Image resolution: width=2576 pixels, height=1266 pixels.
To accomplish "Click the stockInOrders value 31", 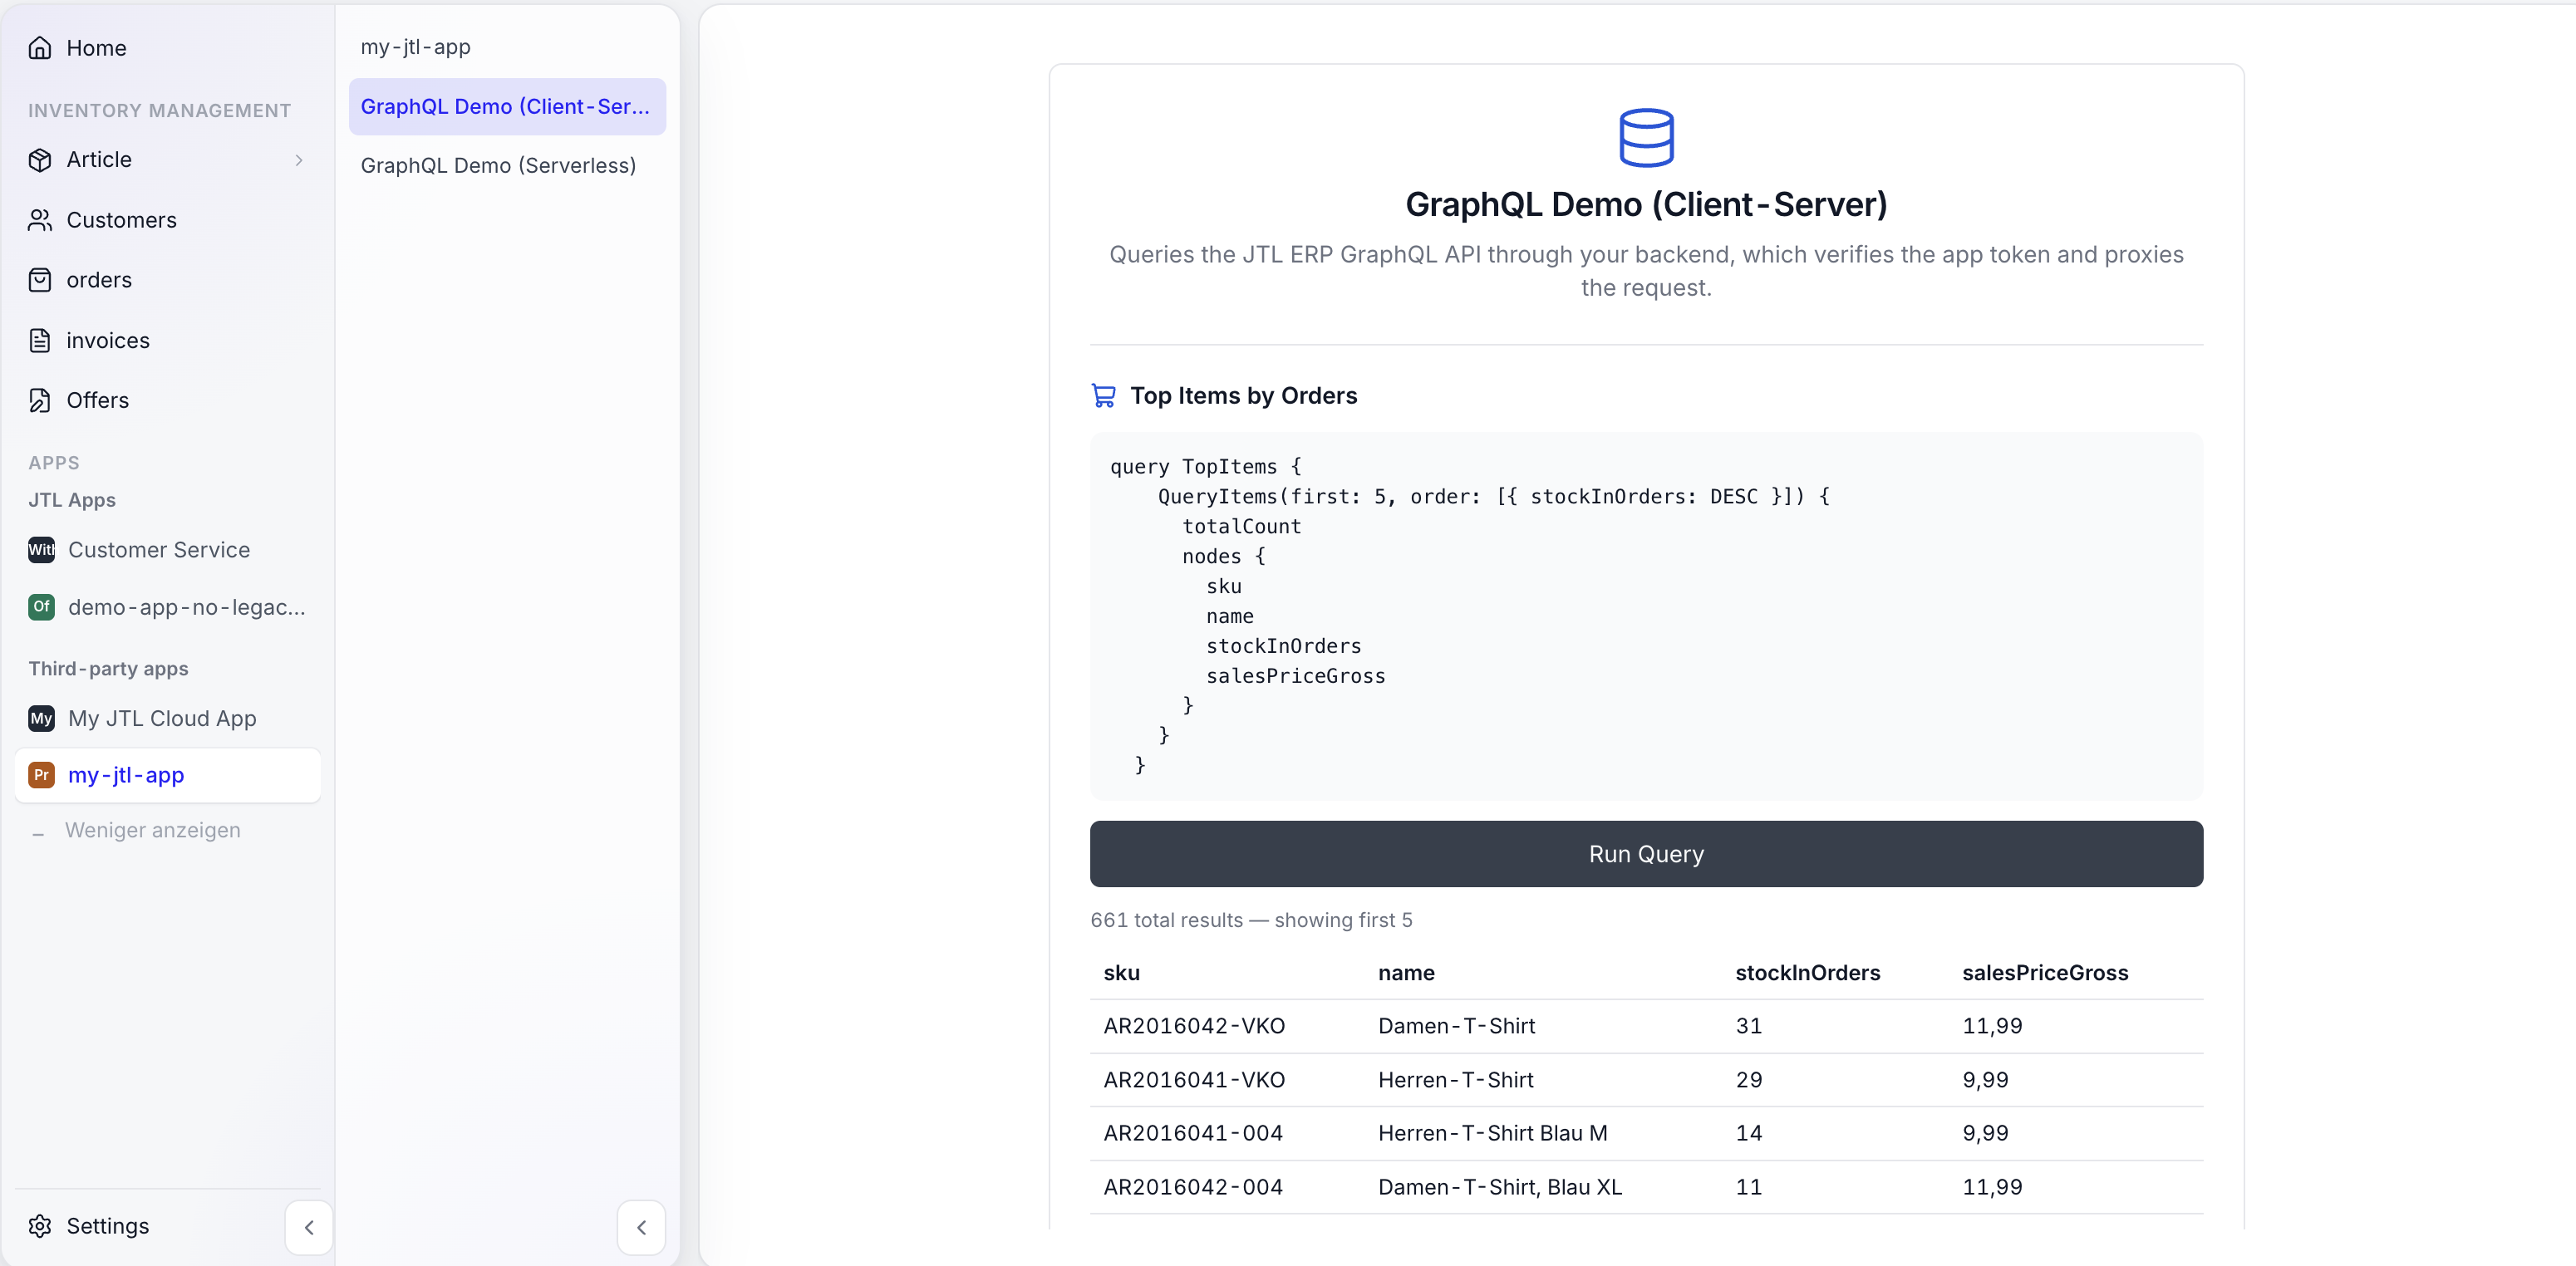I will coord(1748,1026).
